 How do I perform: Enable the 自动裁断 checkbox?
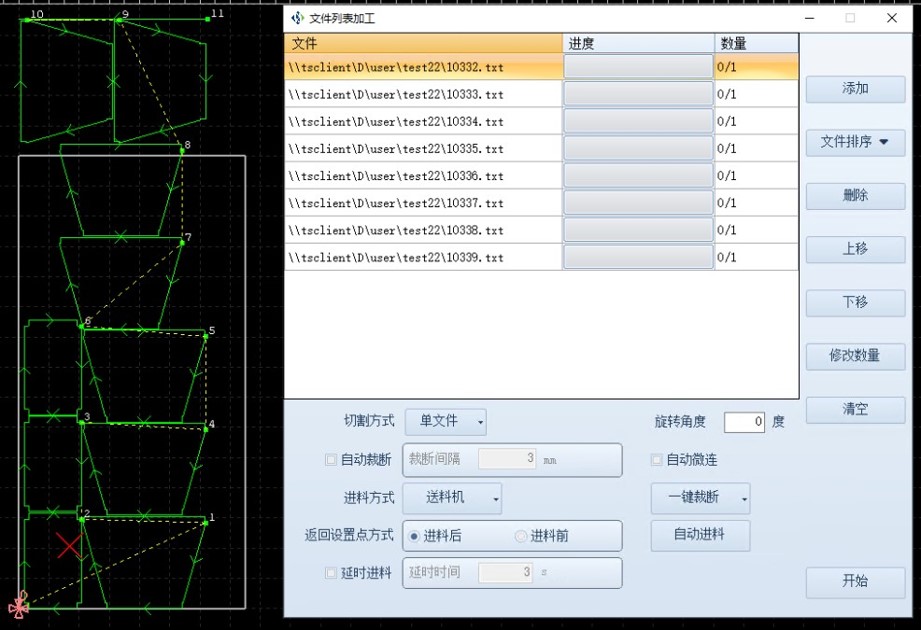point(331,460)
